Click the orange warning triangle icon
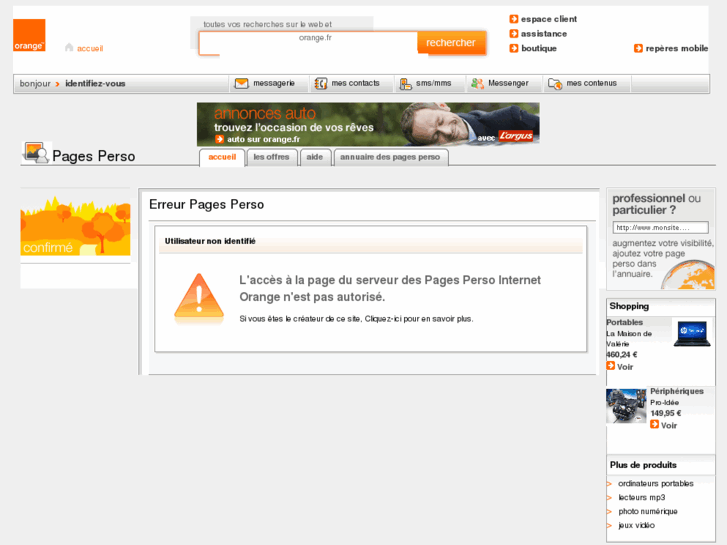The image size is (727, 545). [199, 298]
